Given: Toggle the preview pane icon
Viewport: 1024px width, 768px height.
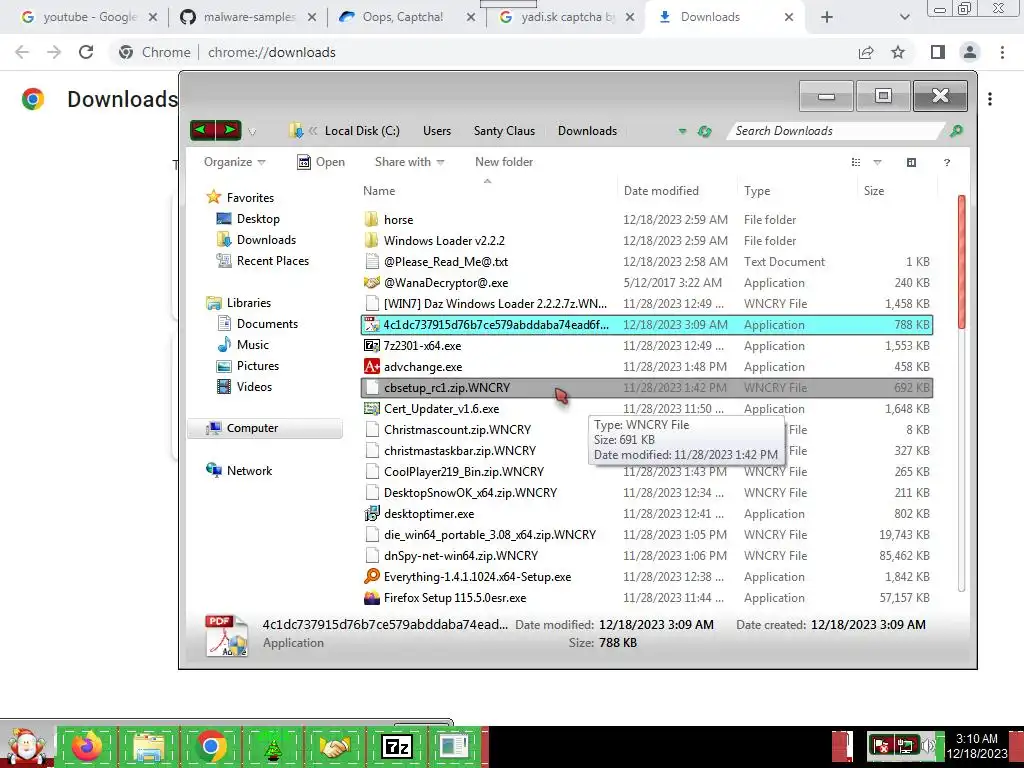Looking at the screenshot, I should pyautogui.click(x=912, y=162).
